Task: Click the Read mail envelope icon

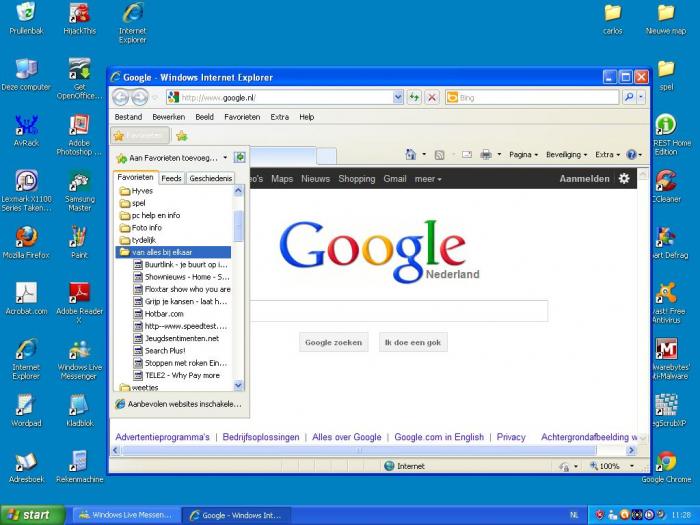Action: (x=465, y=155)
